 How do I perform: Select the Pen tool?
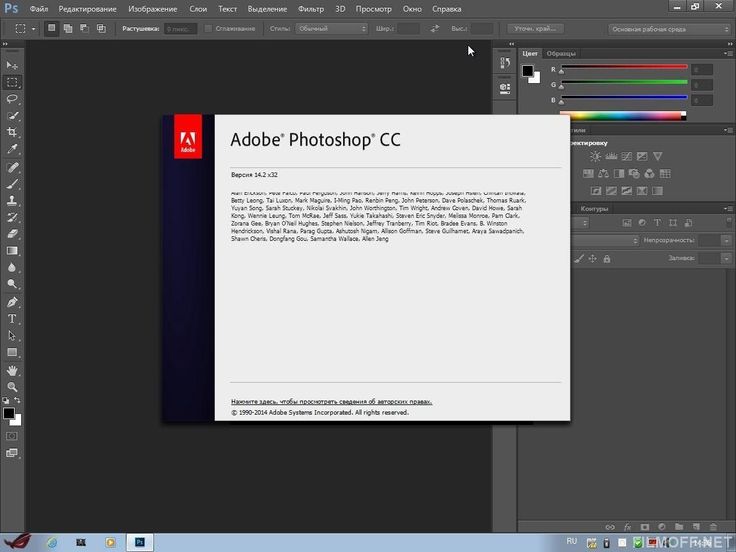[x=12, y=302]
